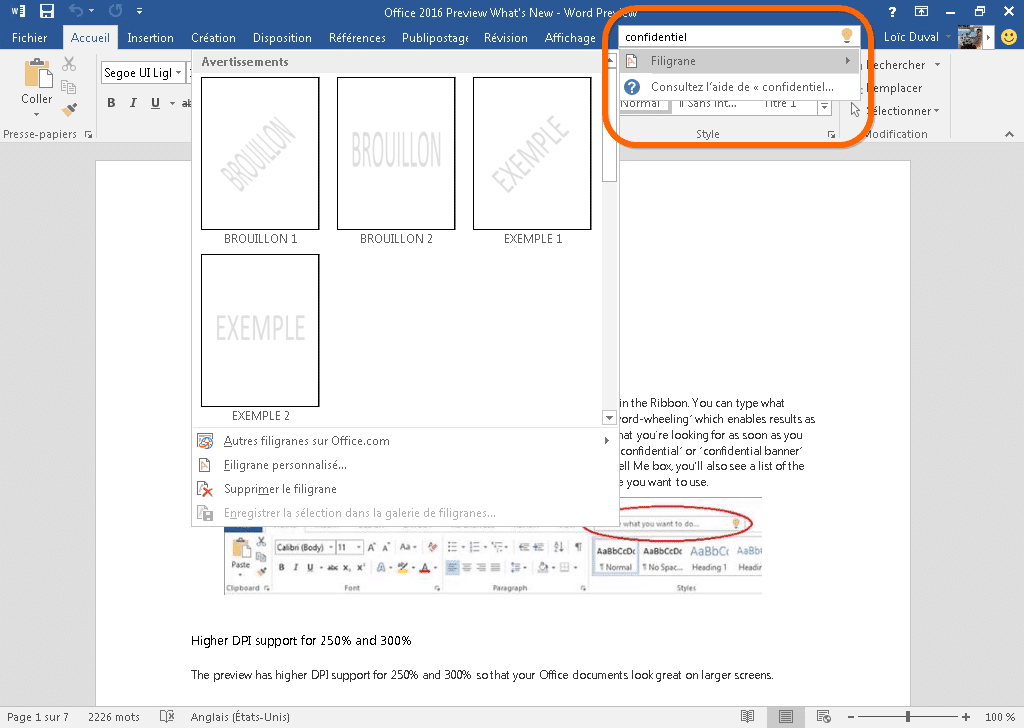Open ribbon display options icon
Screen dimensions: 1024x728
[921, 11]
